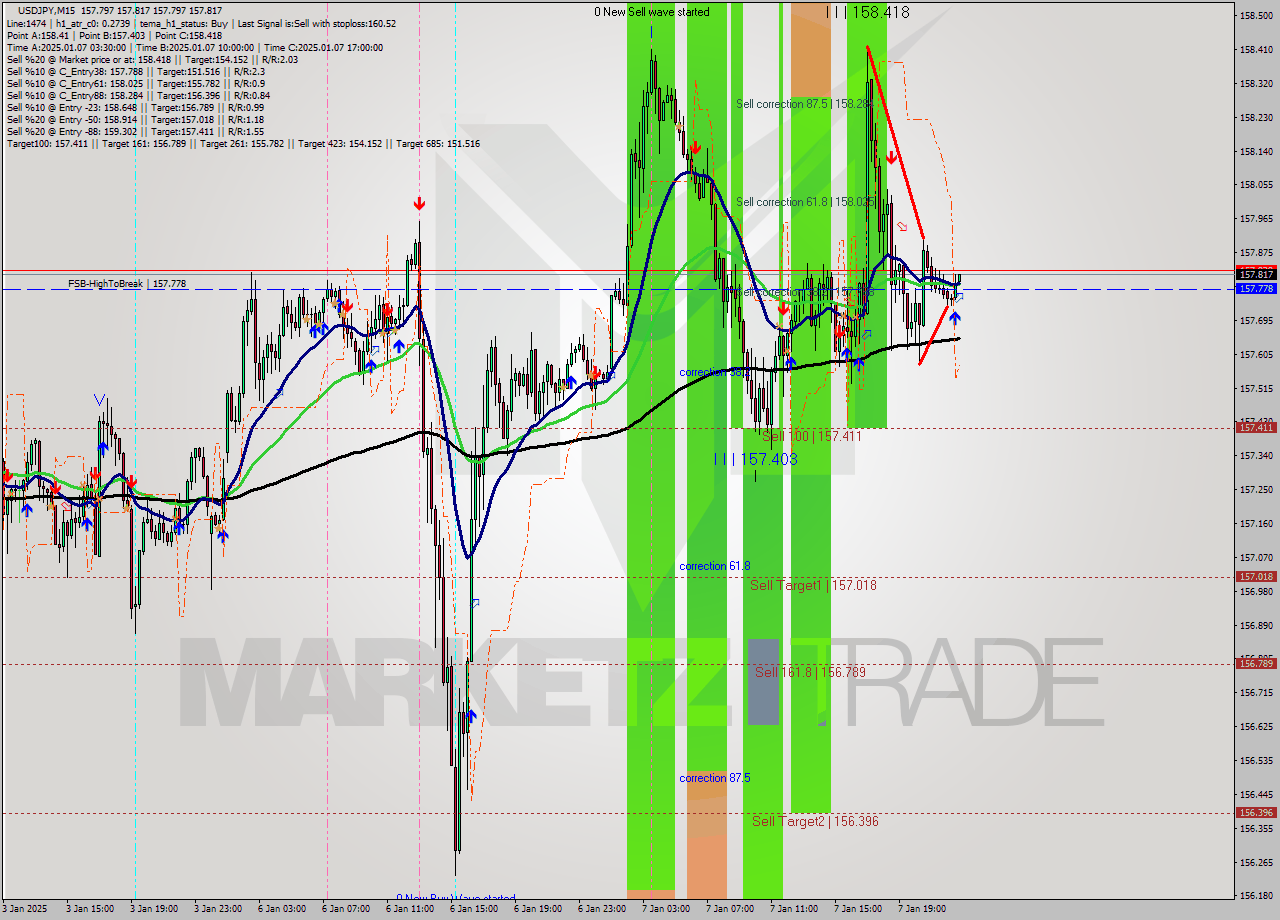Click 'Sell 100 | 157.411' label
Screen dimensions: 1280x920
[812, 437]
